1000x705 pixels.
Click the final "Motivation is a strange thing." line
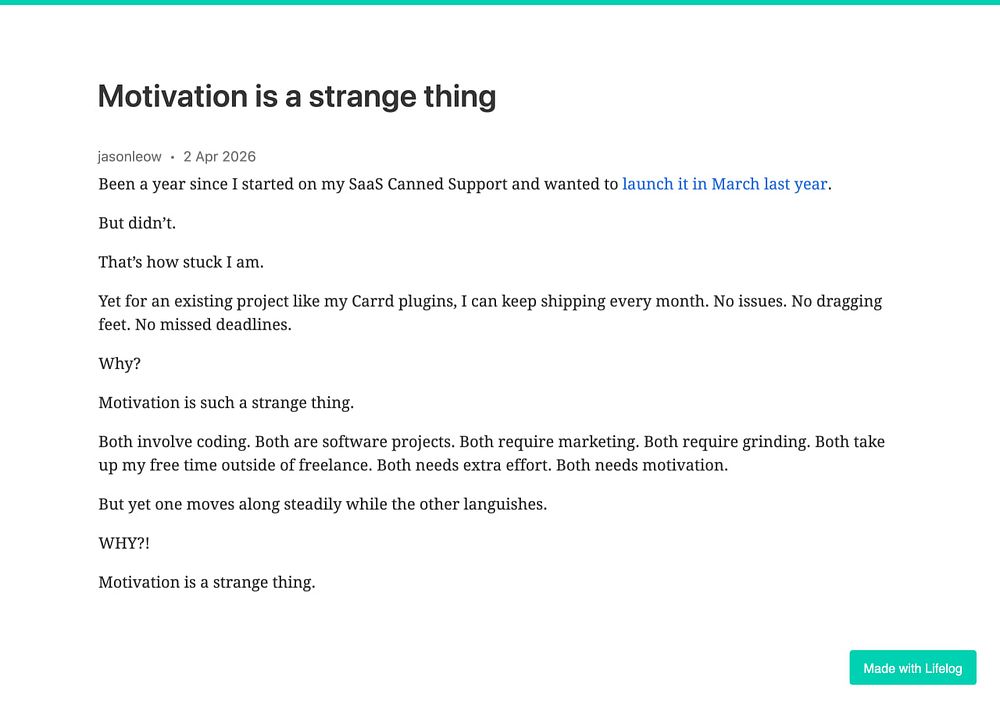click(x=207, y=582)
